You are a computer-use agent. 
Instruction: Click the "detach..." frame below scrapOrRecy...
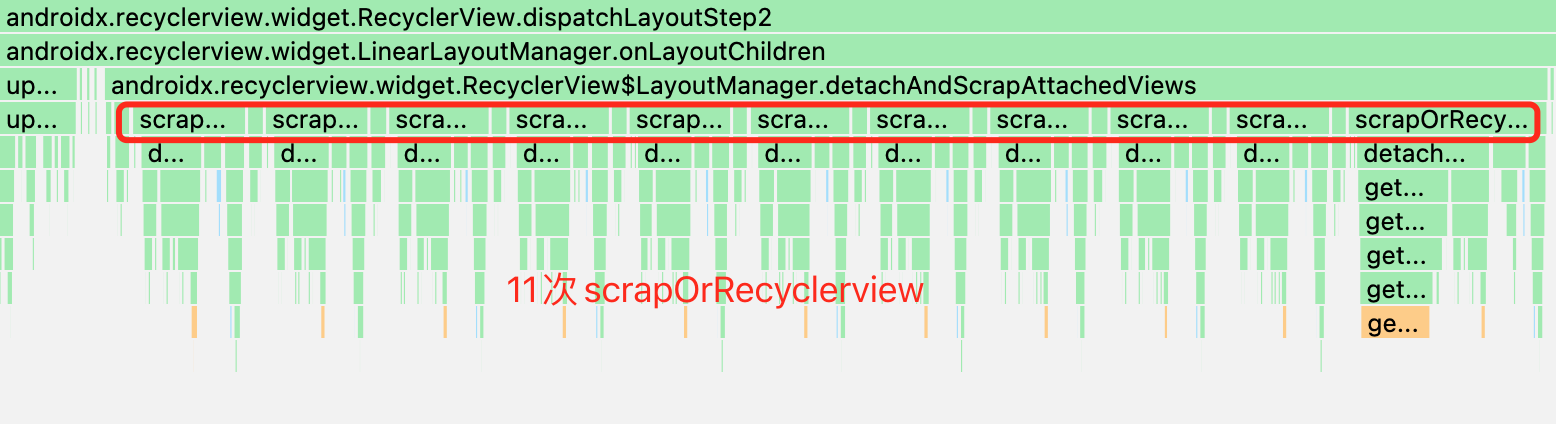(x=1412, y=154)
